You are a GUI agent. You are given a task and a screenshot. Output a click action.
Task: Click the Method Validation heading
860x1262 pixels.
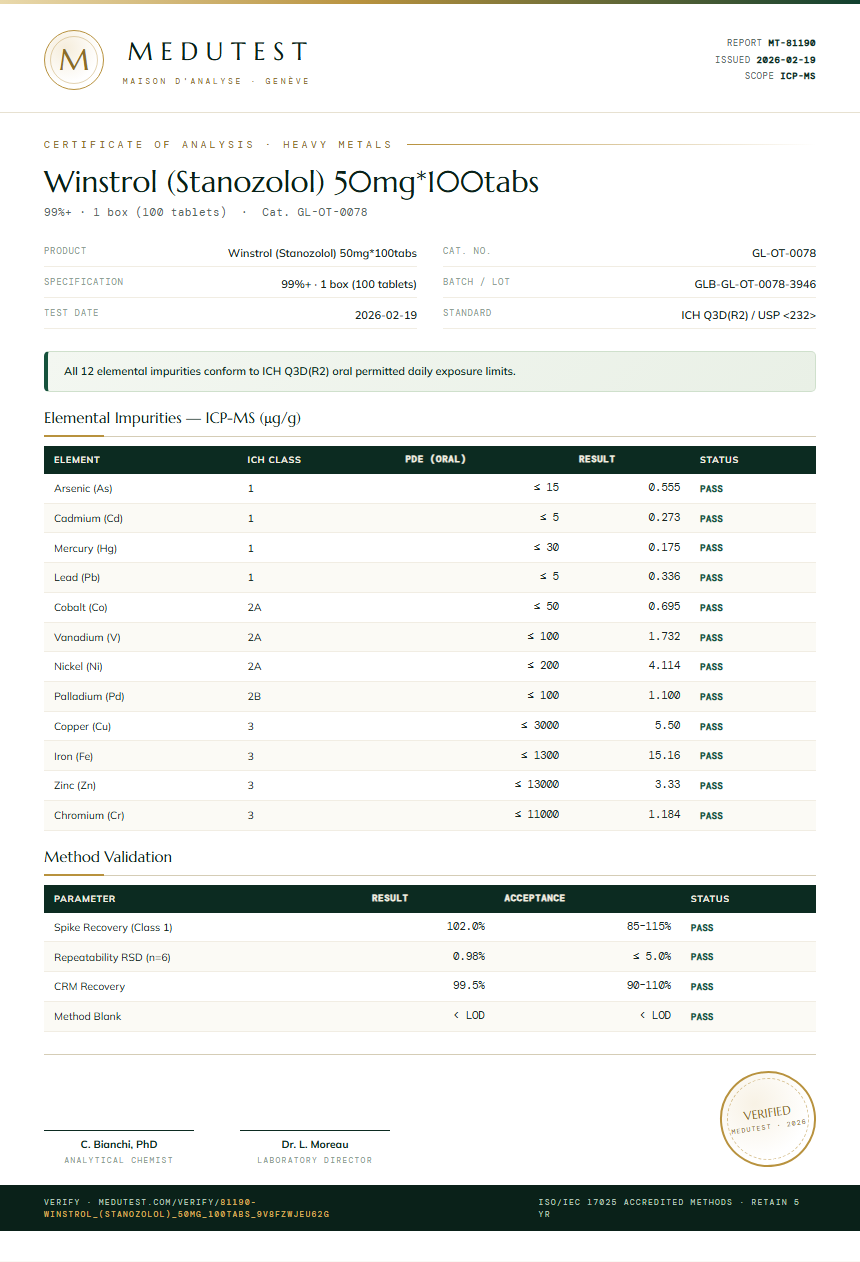[108, 857]
